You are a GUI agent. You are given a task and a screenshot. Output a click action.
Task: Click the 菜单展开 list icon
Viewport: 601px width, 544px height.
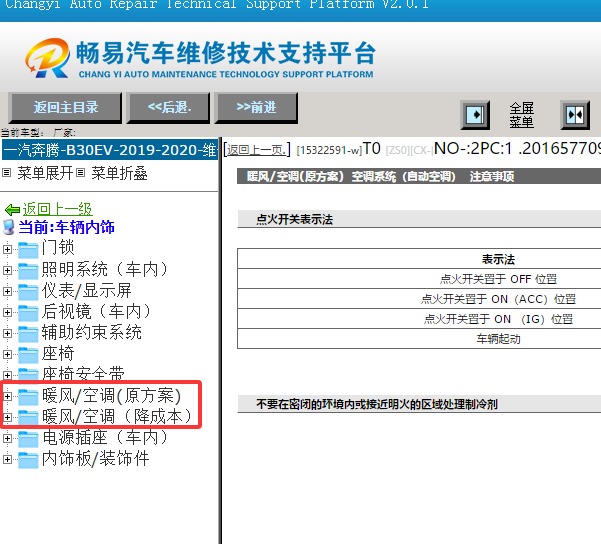(7, 173)
